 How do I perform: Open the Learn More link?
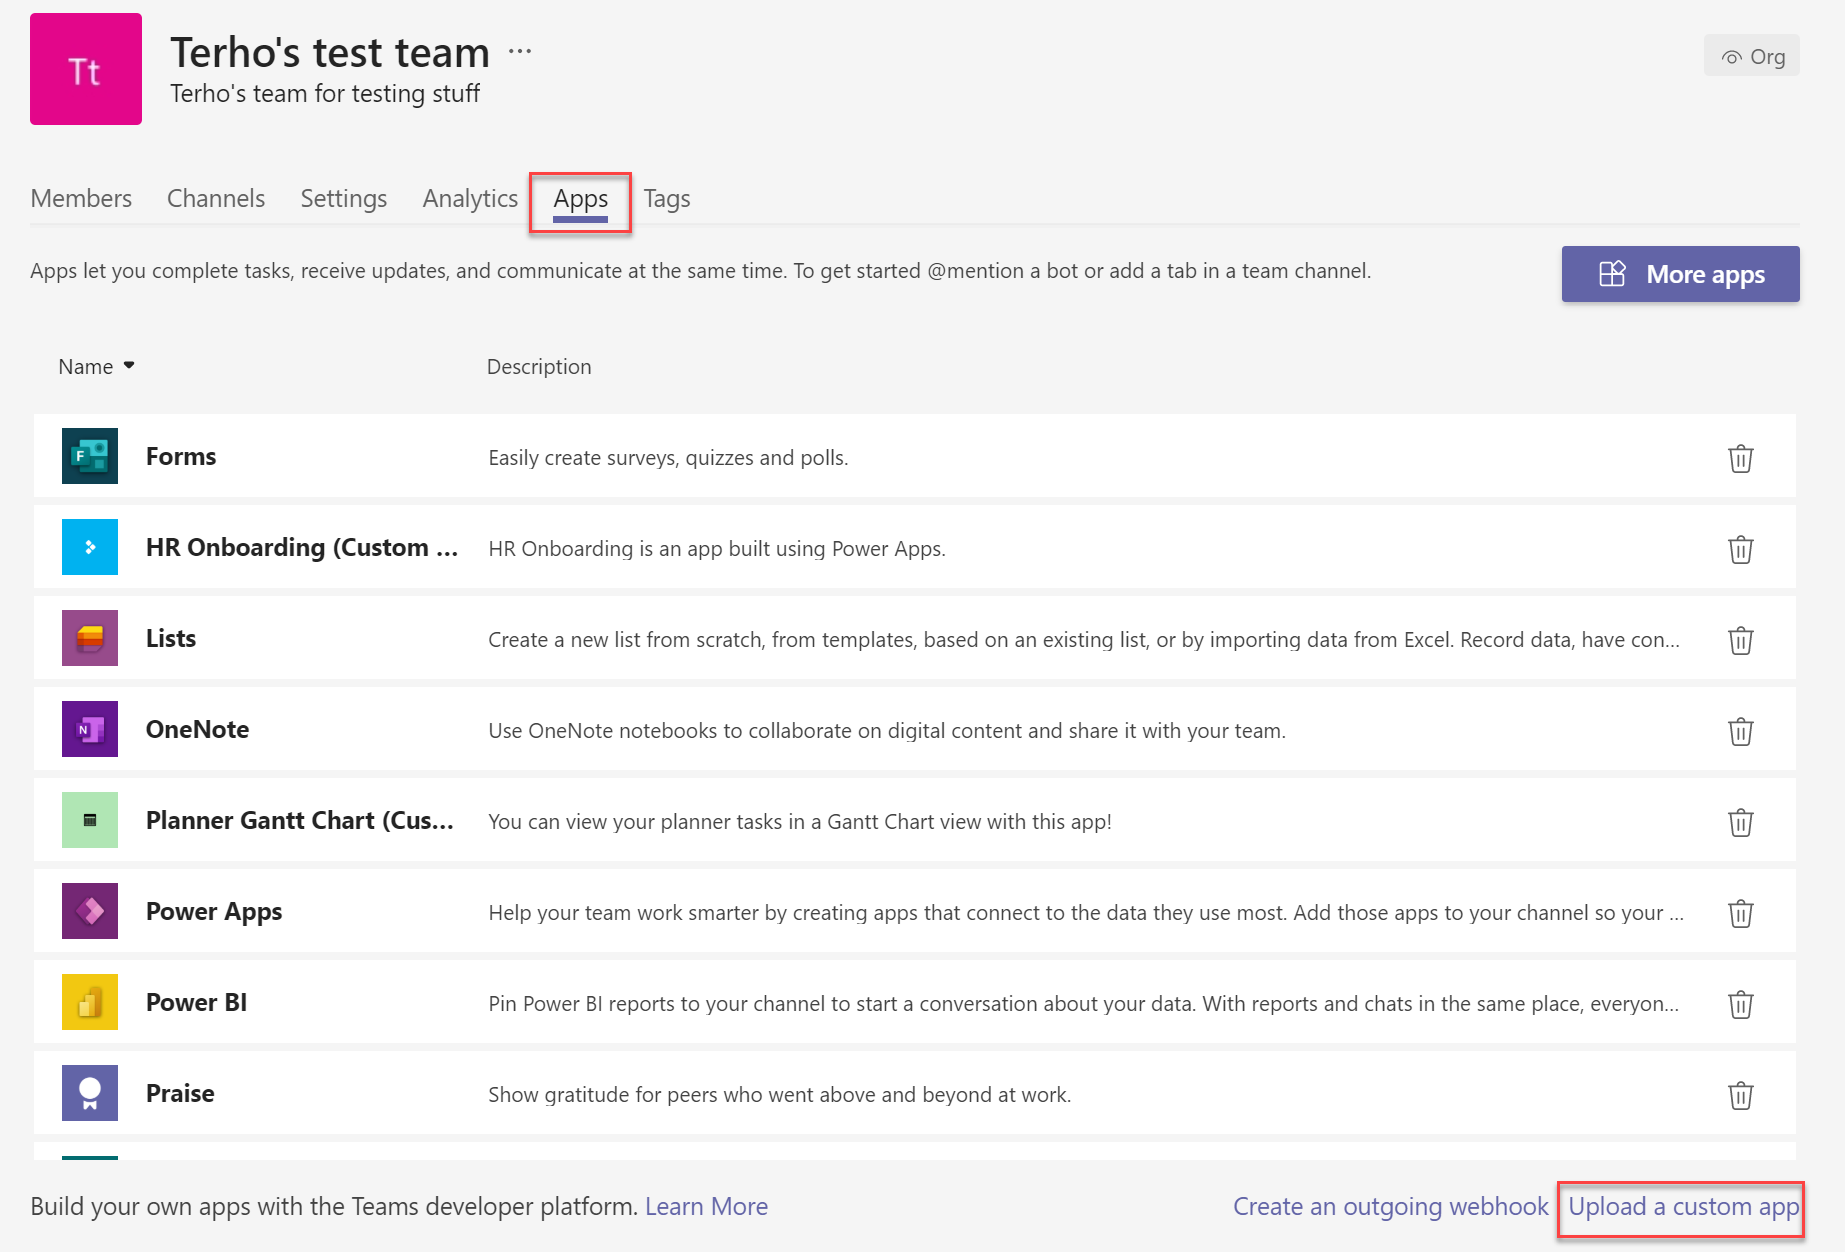706,1207
